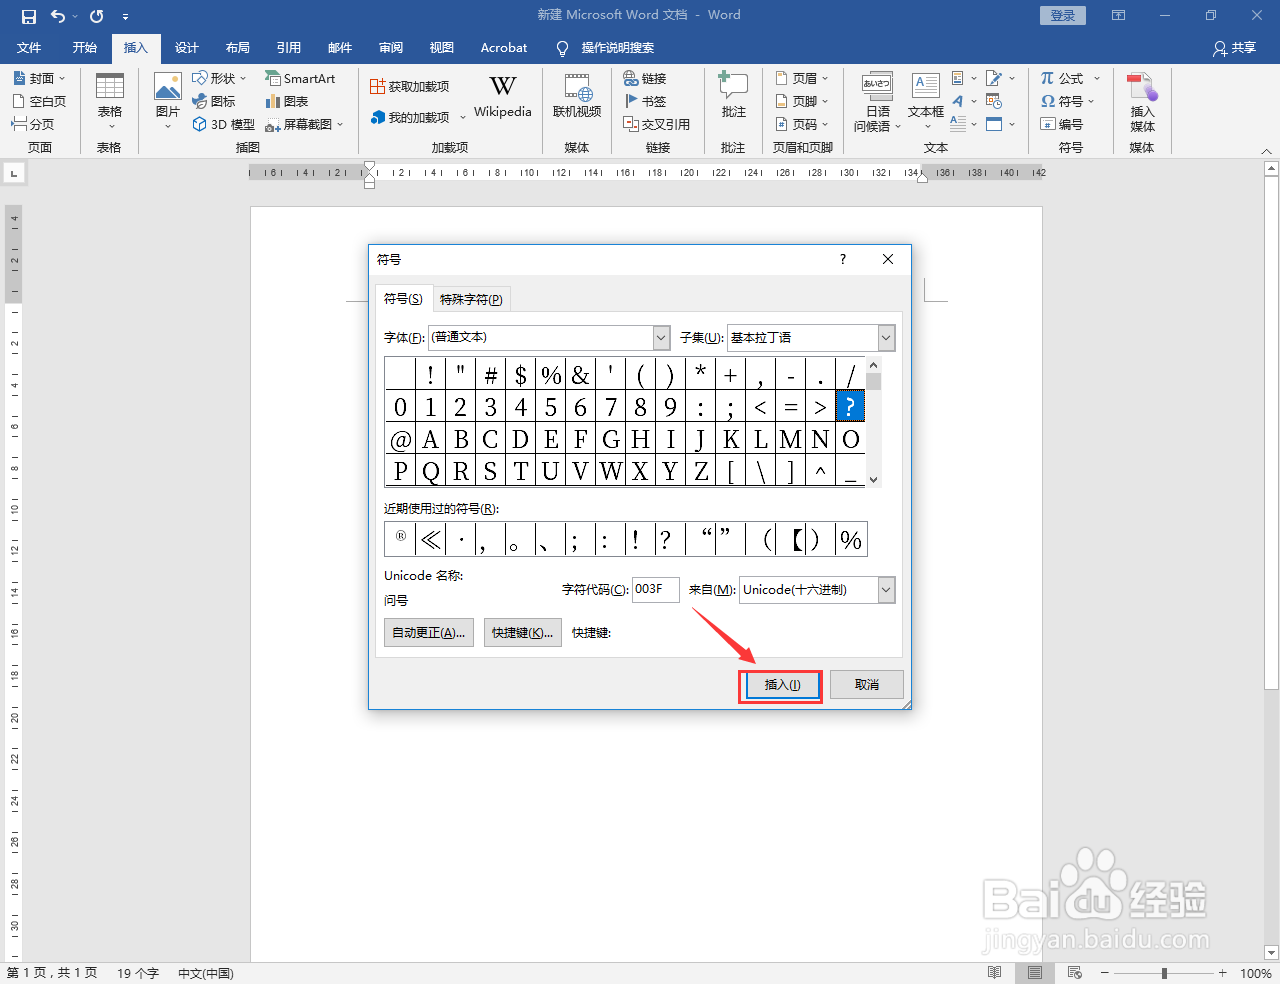Open the File (文件) menu
Viewport: 1280px width, 984px height.
click(29, 47)
